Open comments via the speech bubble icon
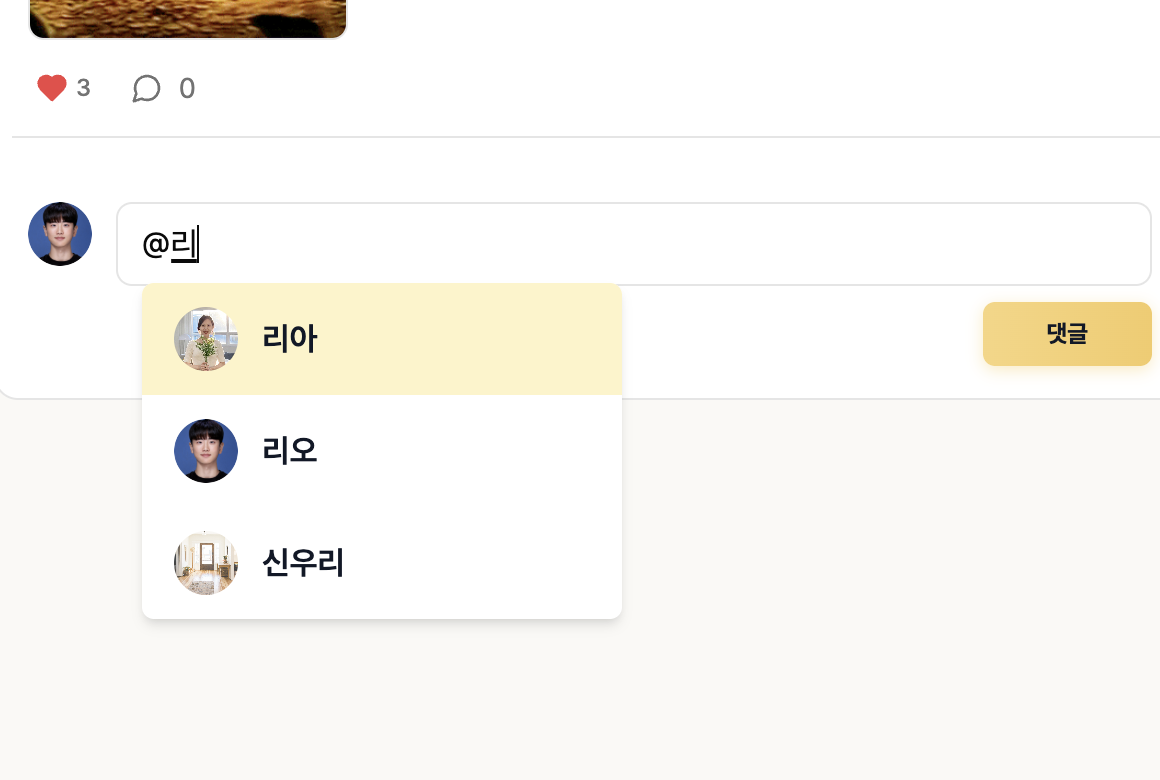The height and width of the screenshot is (780, 1160). pyautogui.click(x=146, y=89)
